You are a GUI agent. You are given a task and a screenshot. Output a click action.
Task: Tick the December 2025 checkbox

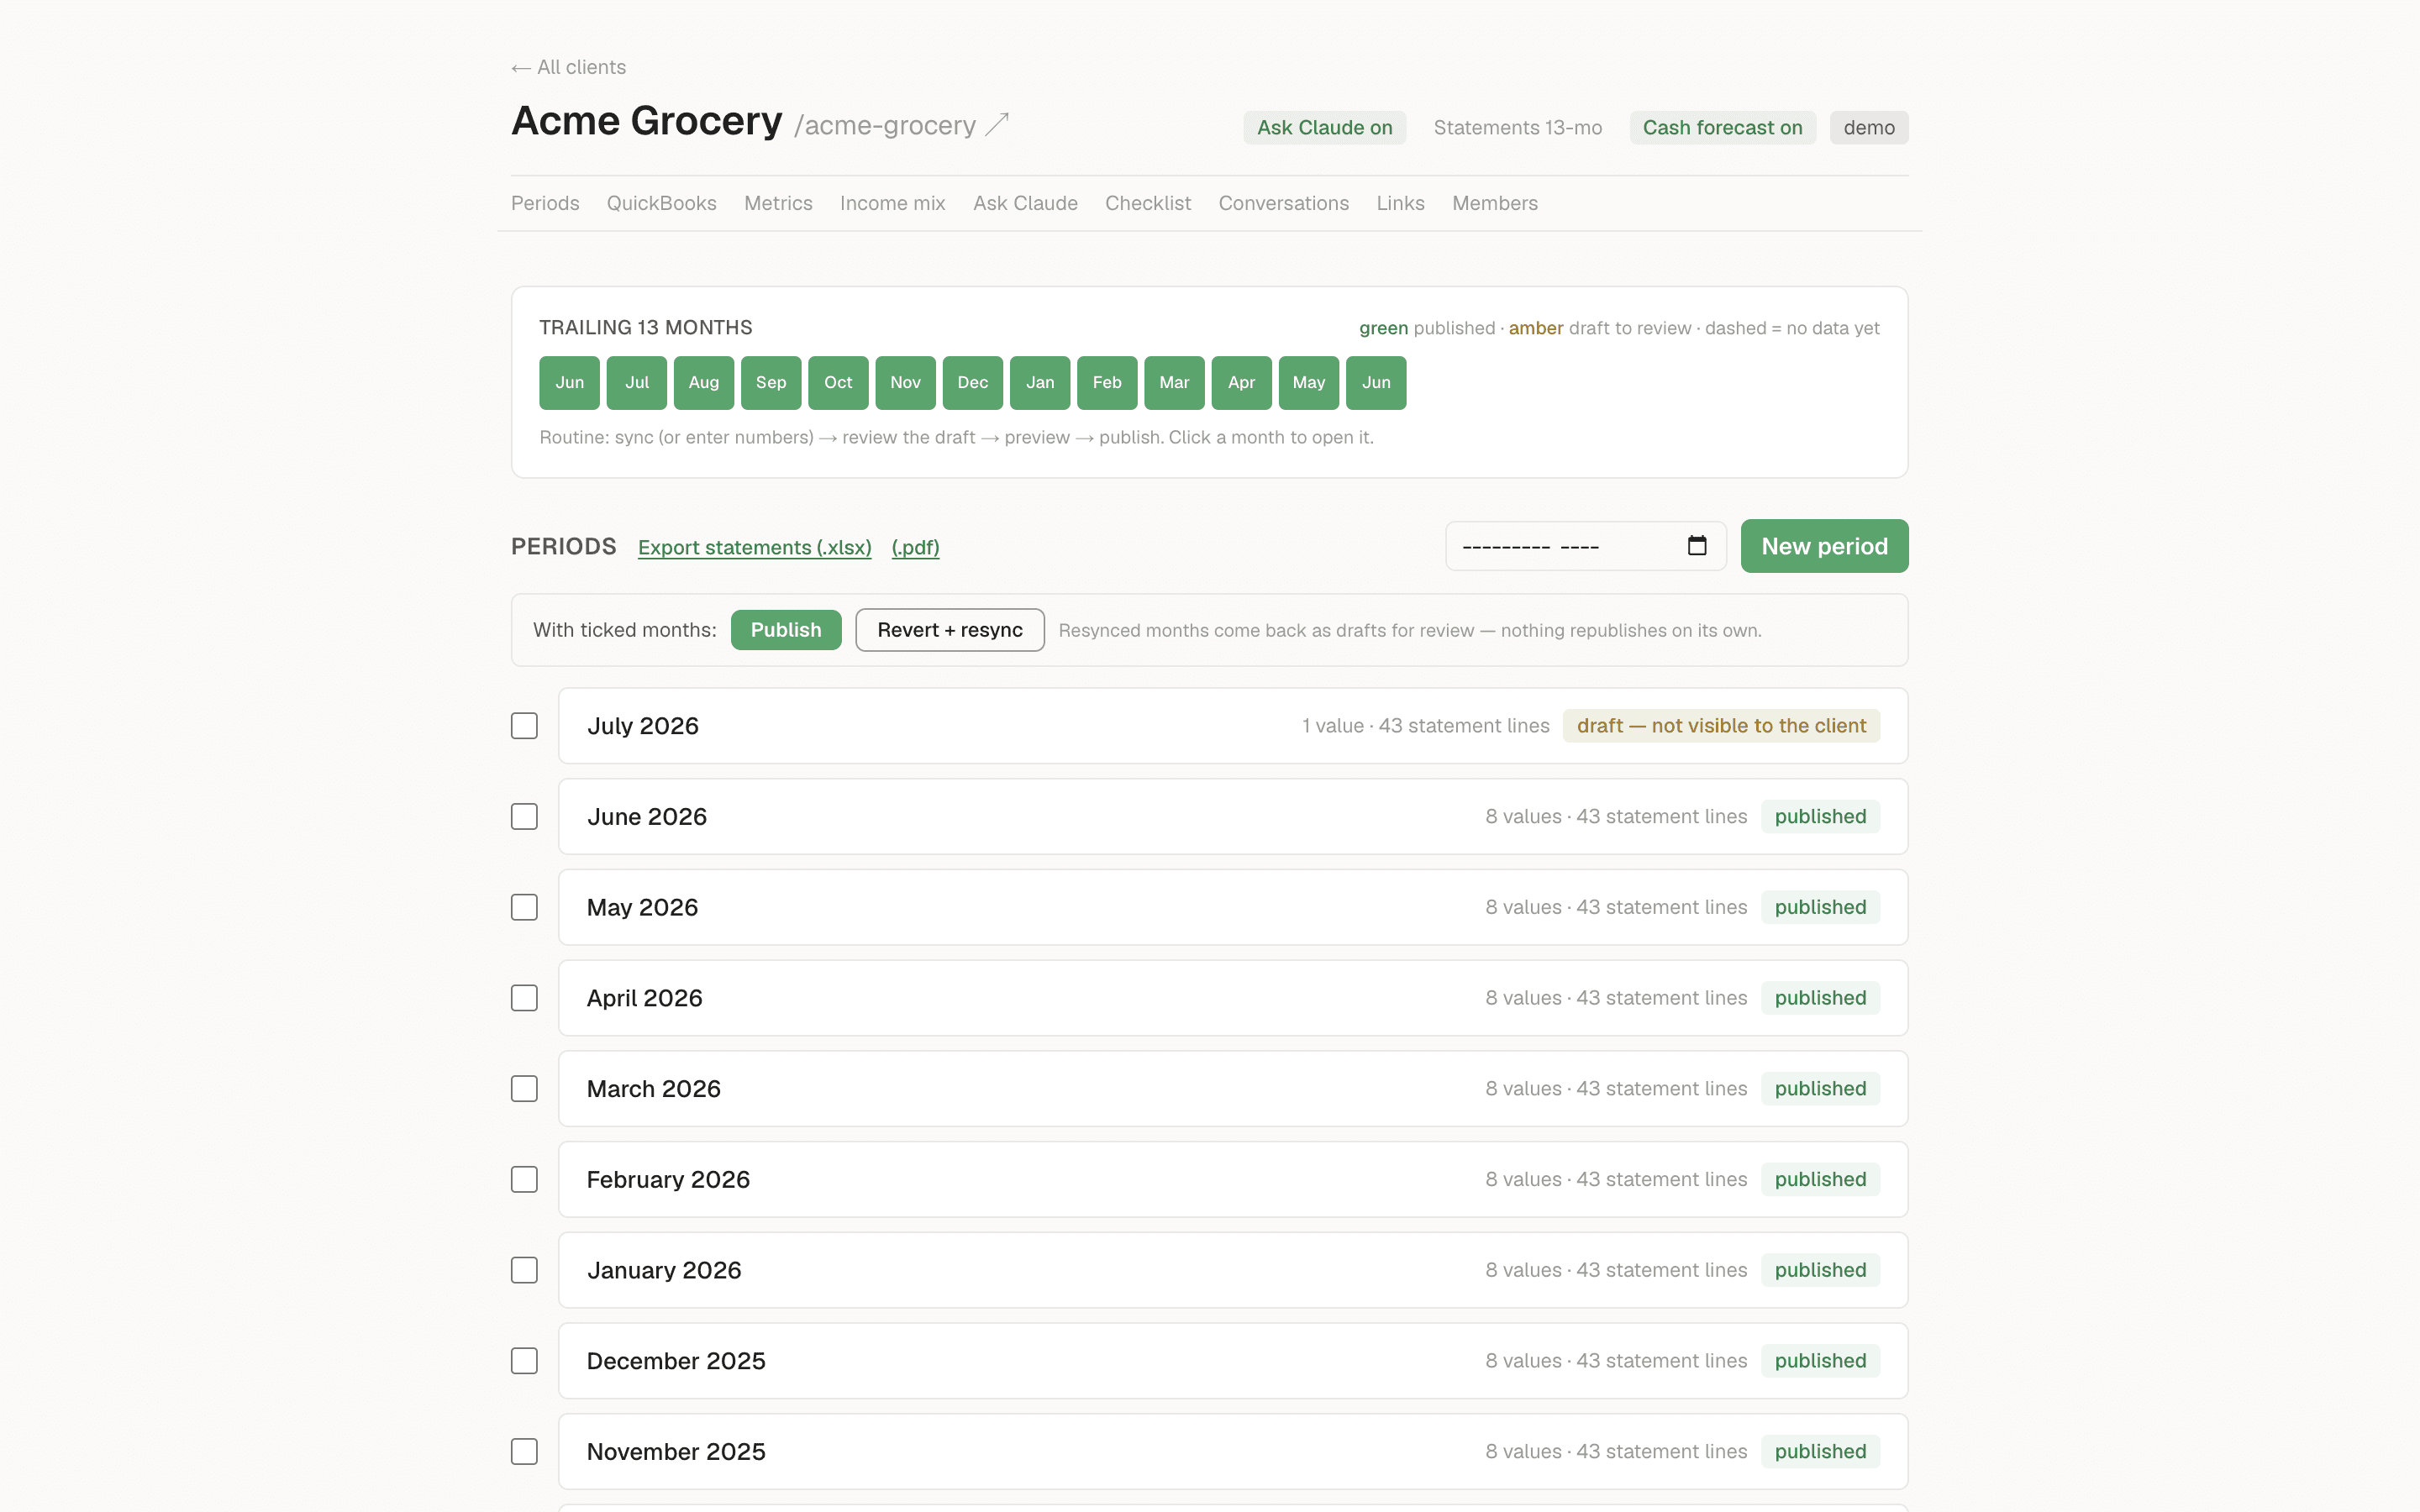click(524, 1361)
